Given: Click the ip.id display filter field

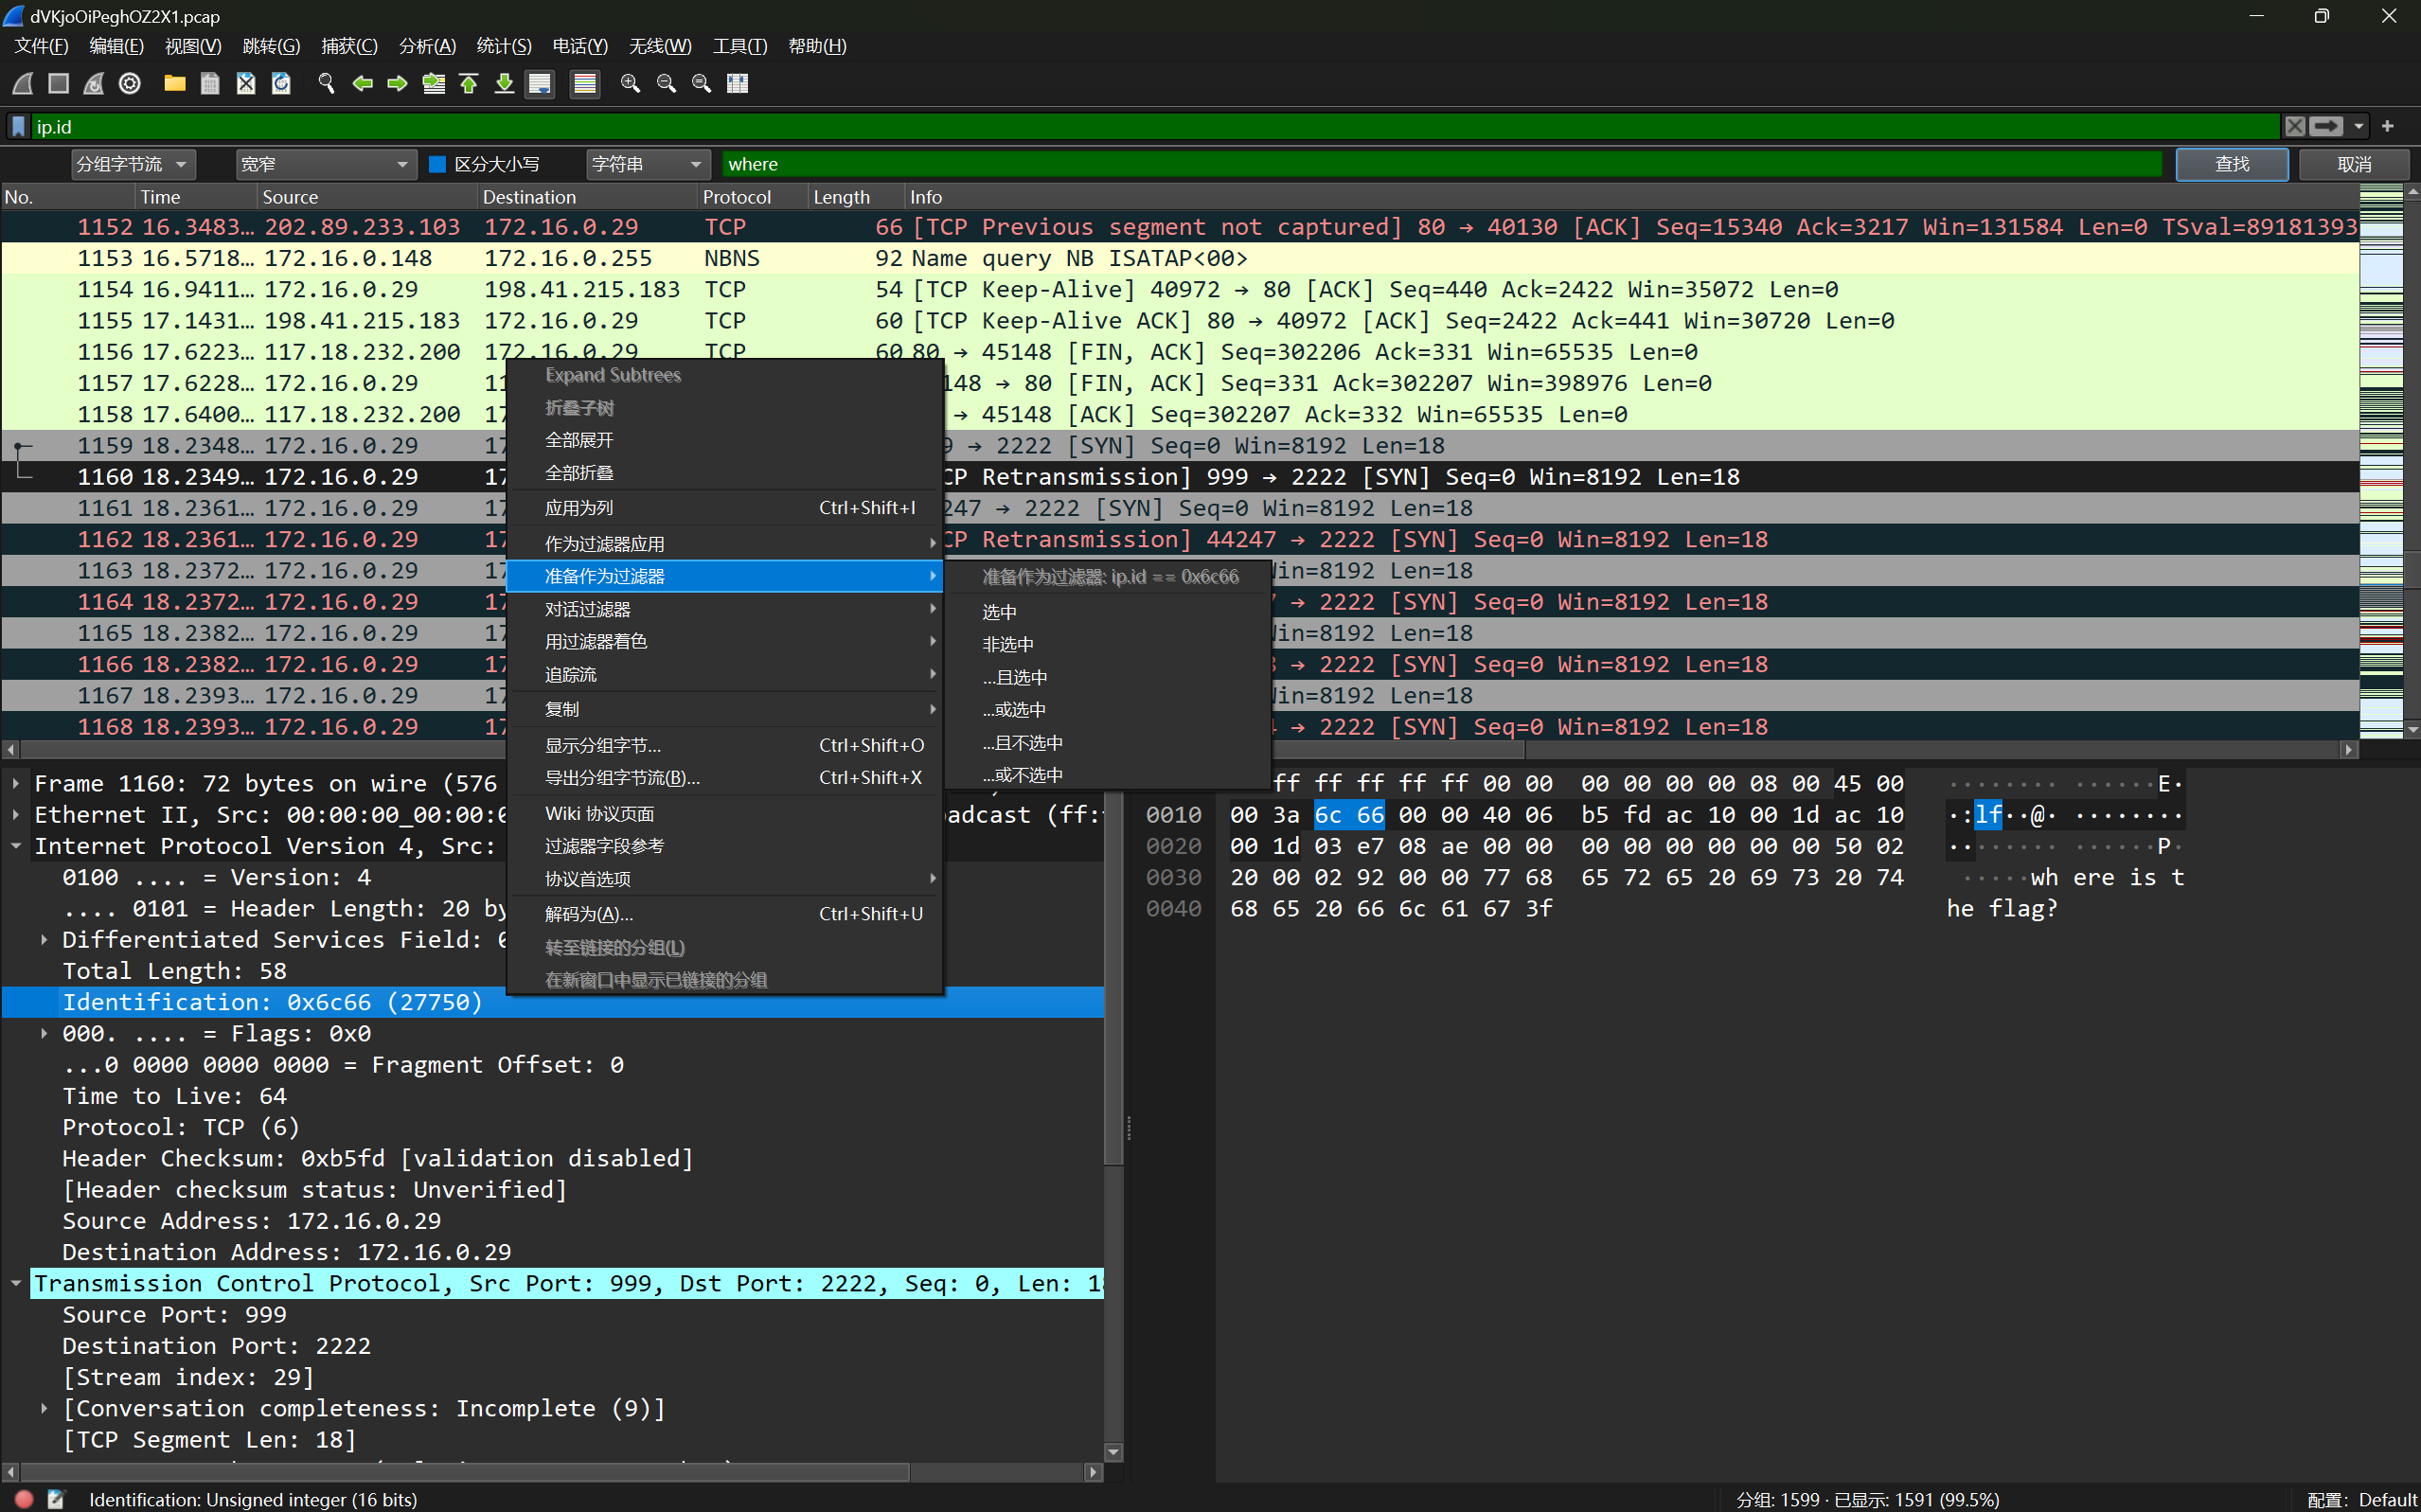Looking at the screenshot, I should click(x=1155, y=127).
